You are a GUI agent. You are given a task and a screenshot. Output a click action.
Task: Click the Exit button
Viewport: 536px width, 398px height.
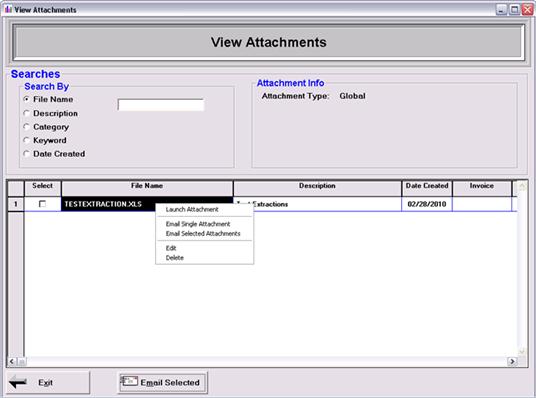pos(48,383)
